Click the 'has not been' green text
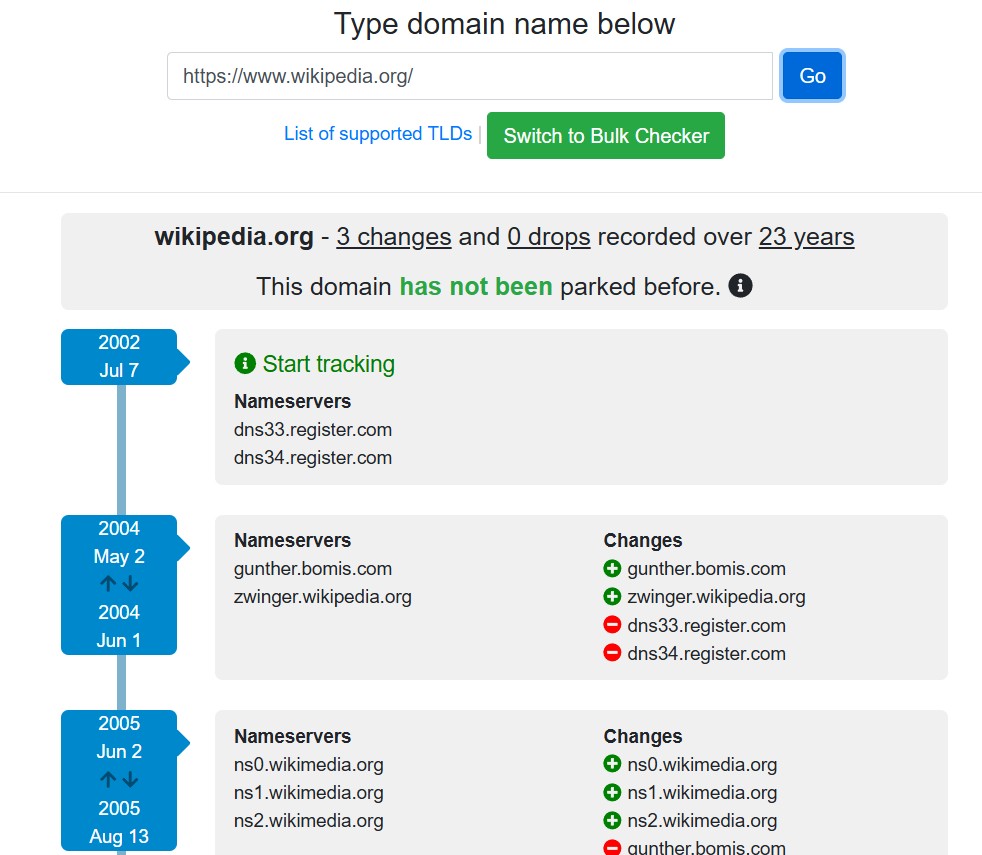This screenshot has height=855, width=982. coord(476,286)
